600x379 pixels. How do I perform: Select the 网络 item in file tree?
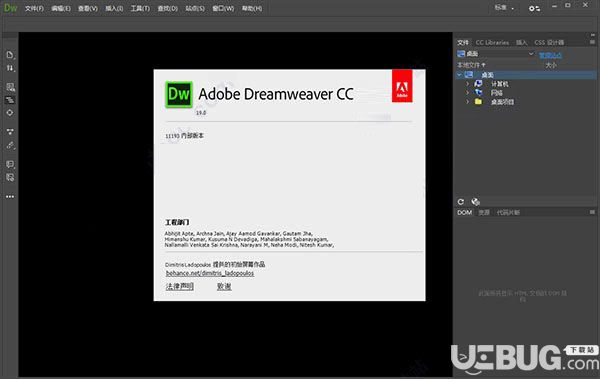(496, 93)
